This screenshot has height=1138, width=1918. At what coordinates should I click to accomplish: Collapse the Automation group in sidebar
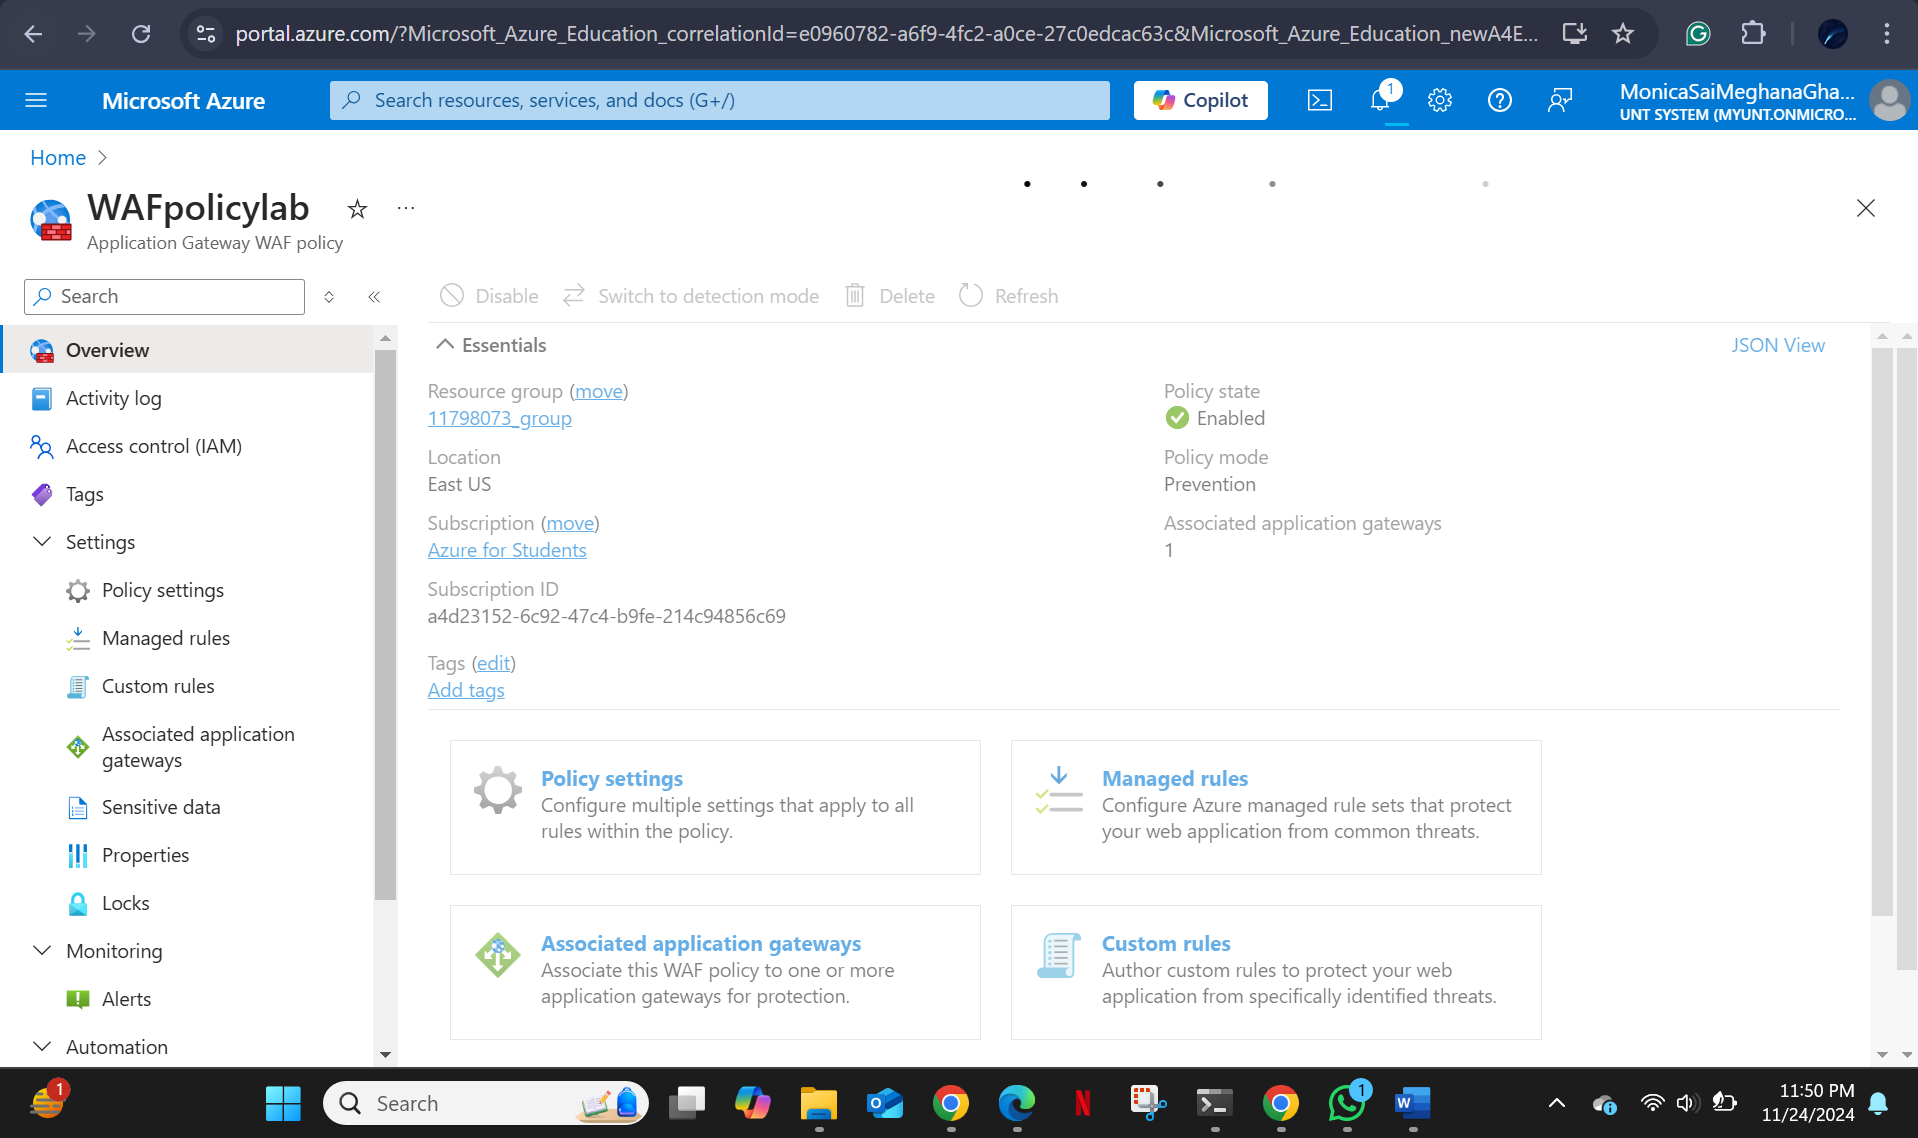click(42, 1047)
